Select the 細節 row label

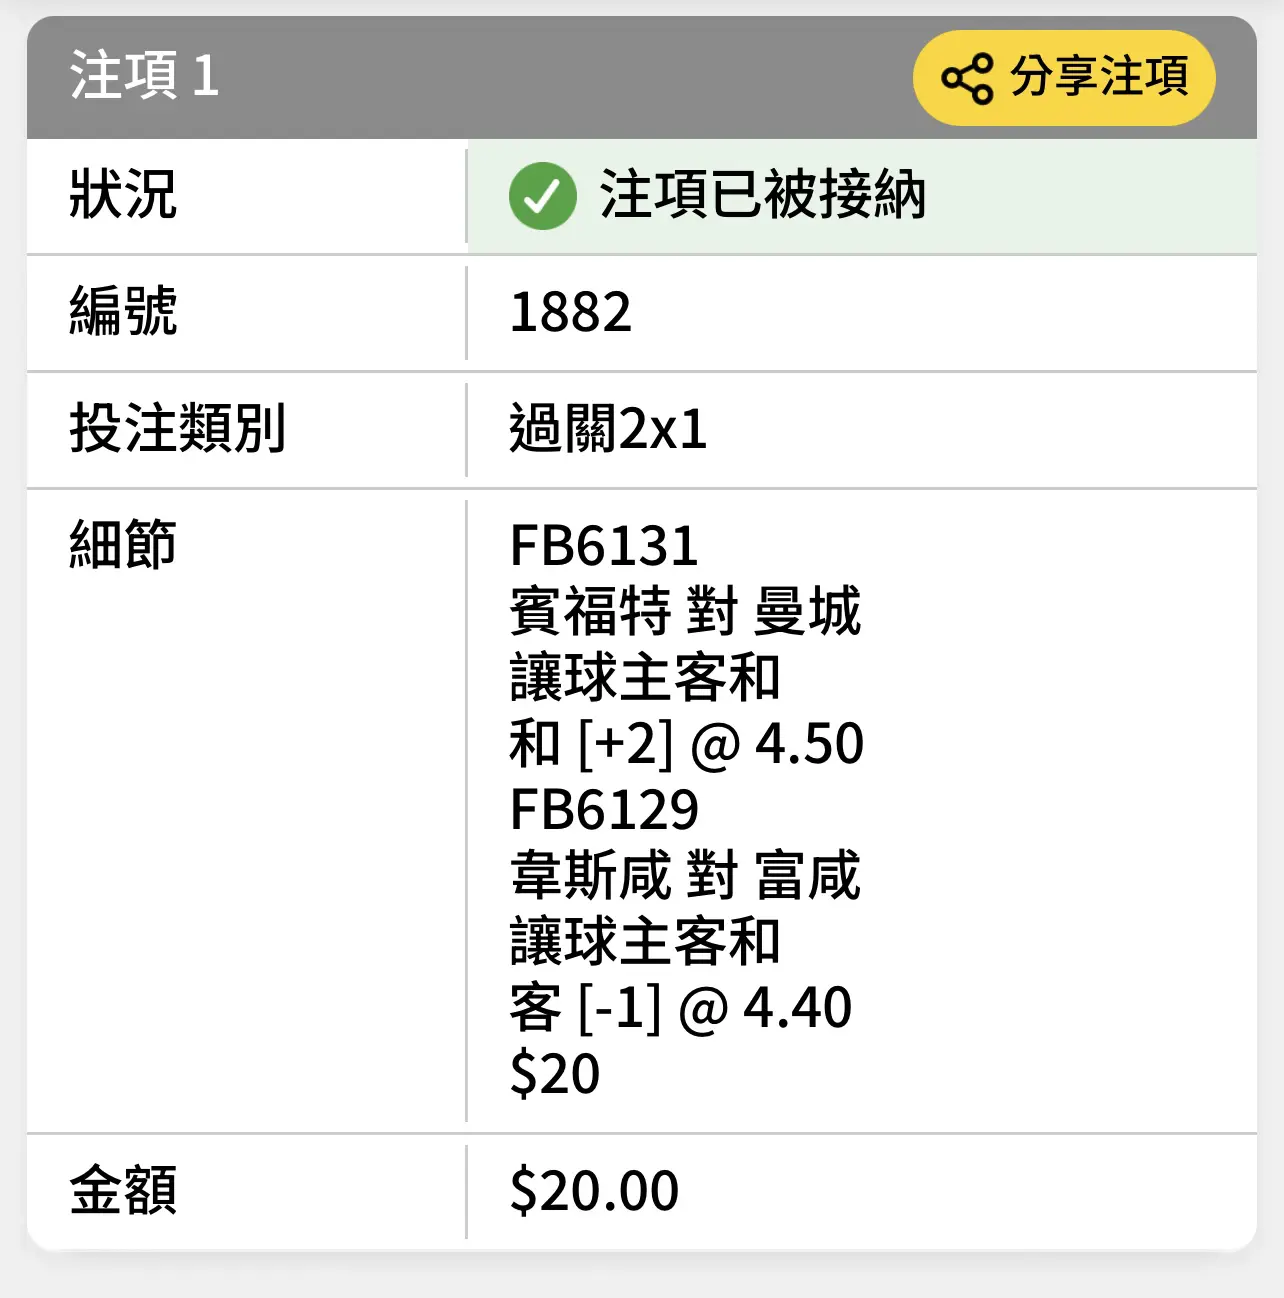point(123,546)
